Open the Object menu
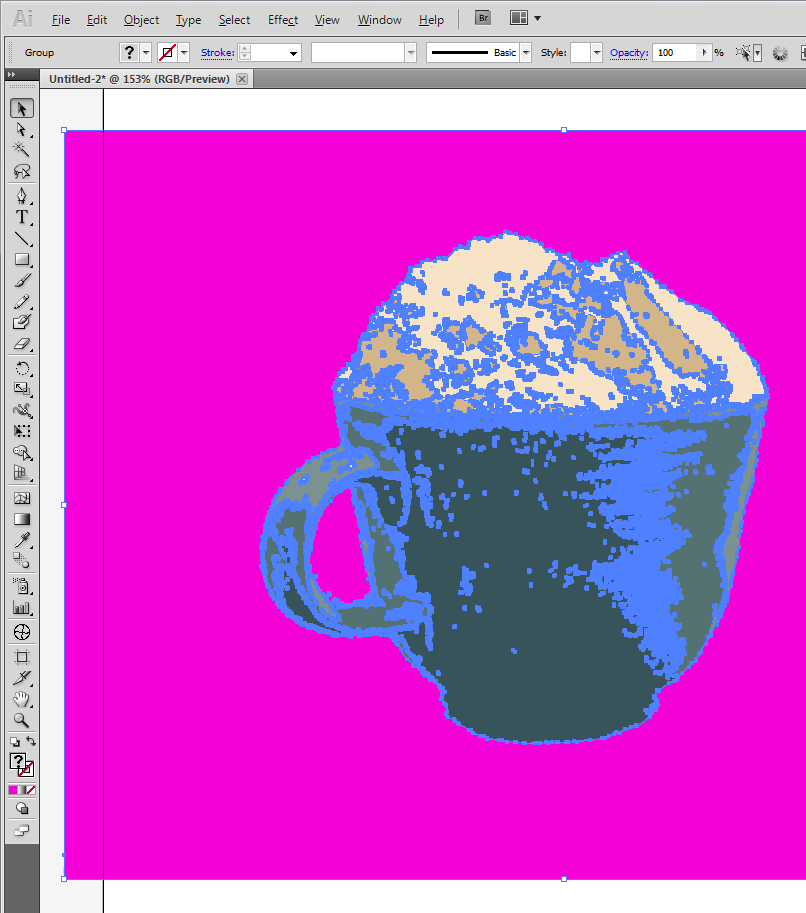The image size is (806, 913). (141, 20)
